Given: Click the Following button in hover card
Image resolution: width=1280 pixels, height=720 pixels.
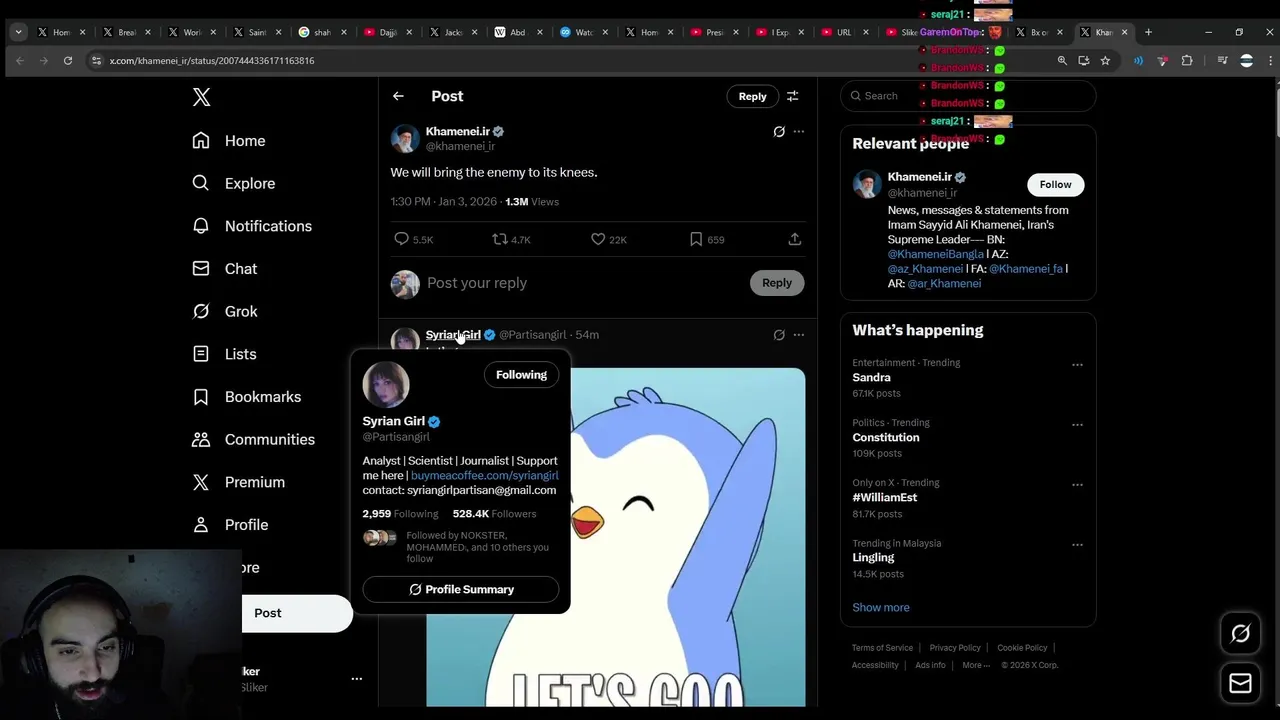Looking at the screenshot, I should pyautogui.click(x=521, y=375).
